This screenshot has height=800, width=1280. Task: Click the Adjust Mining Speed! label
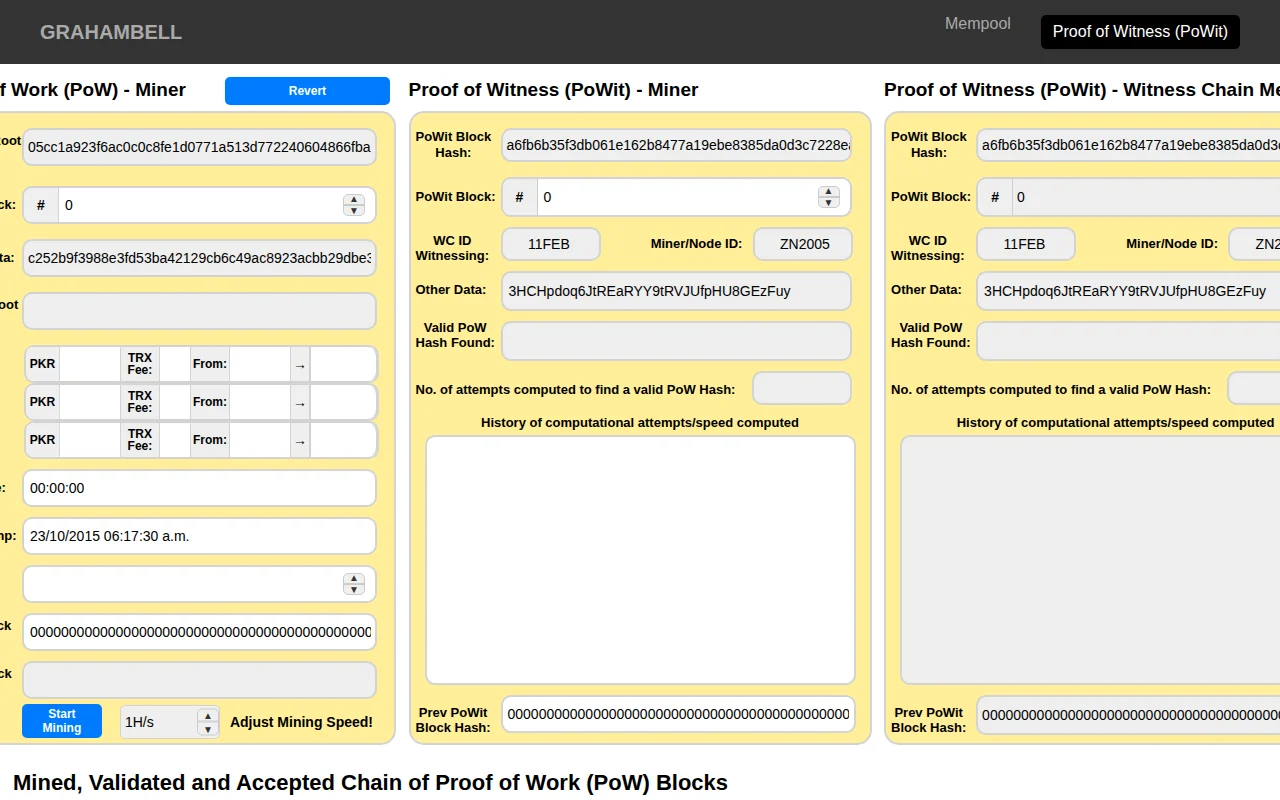tap(301, 722)
